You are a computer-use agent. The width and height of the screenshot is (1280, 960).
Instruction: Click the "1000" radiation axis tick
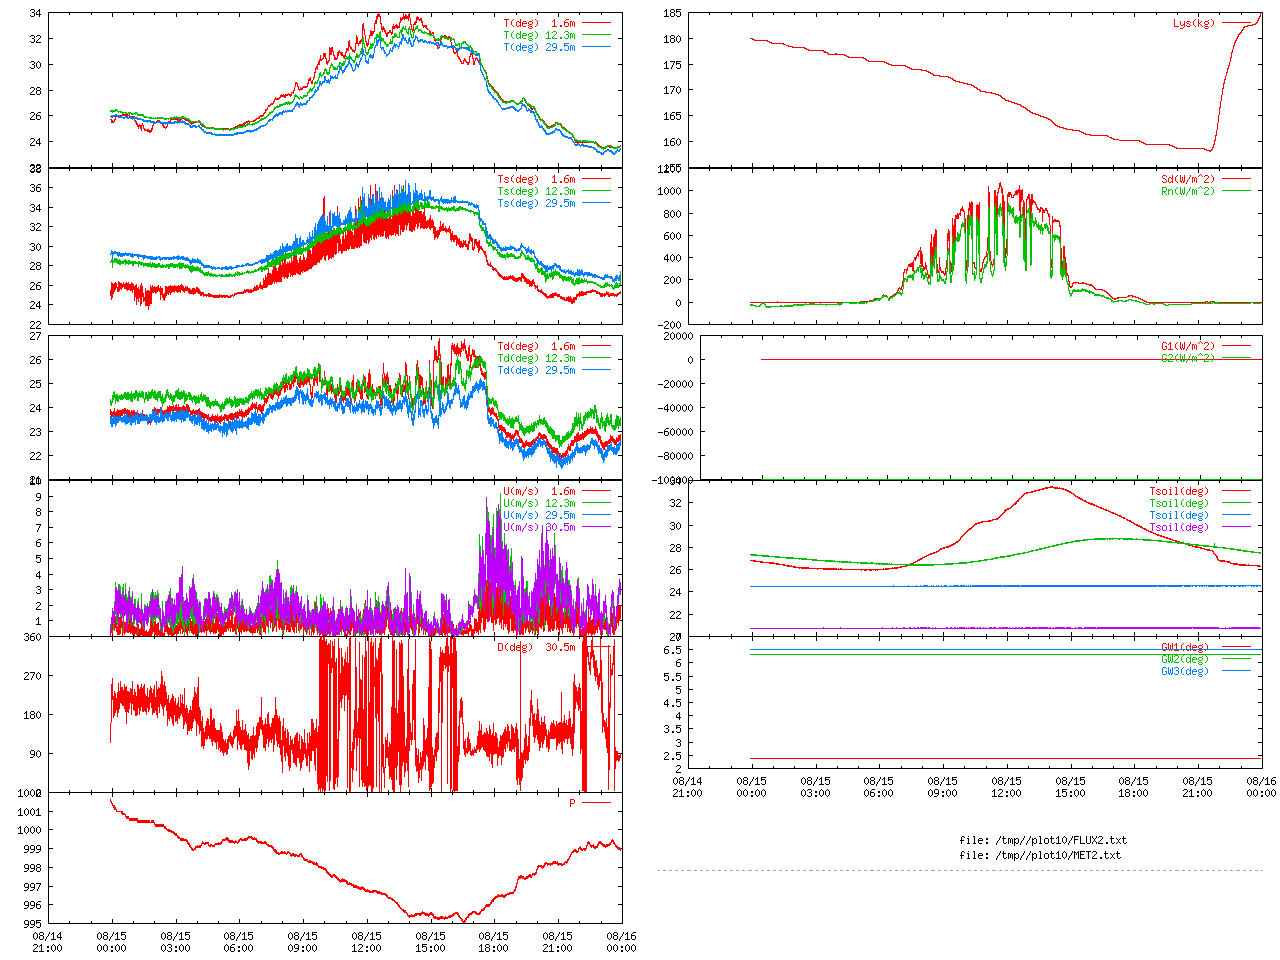[x=669, y=191]
